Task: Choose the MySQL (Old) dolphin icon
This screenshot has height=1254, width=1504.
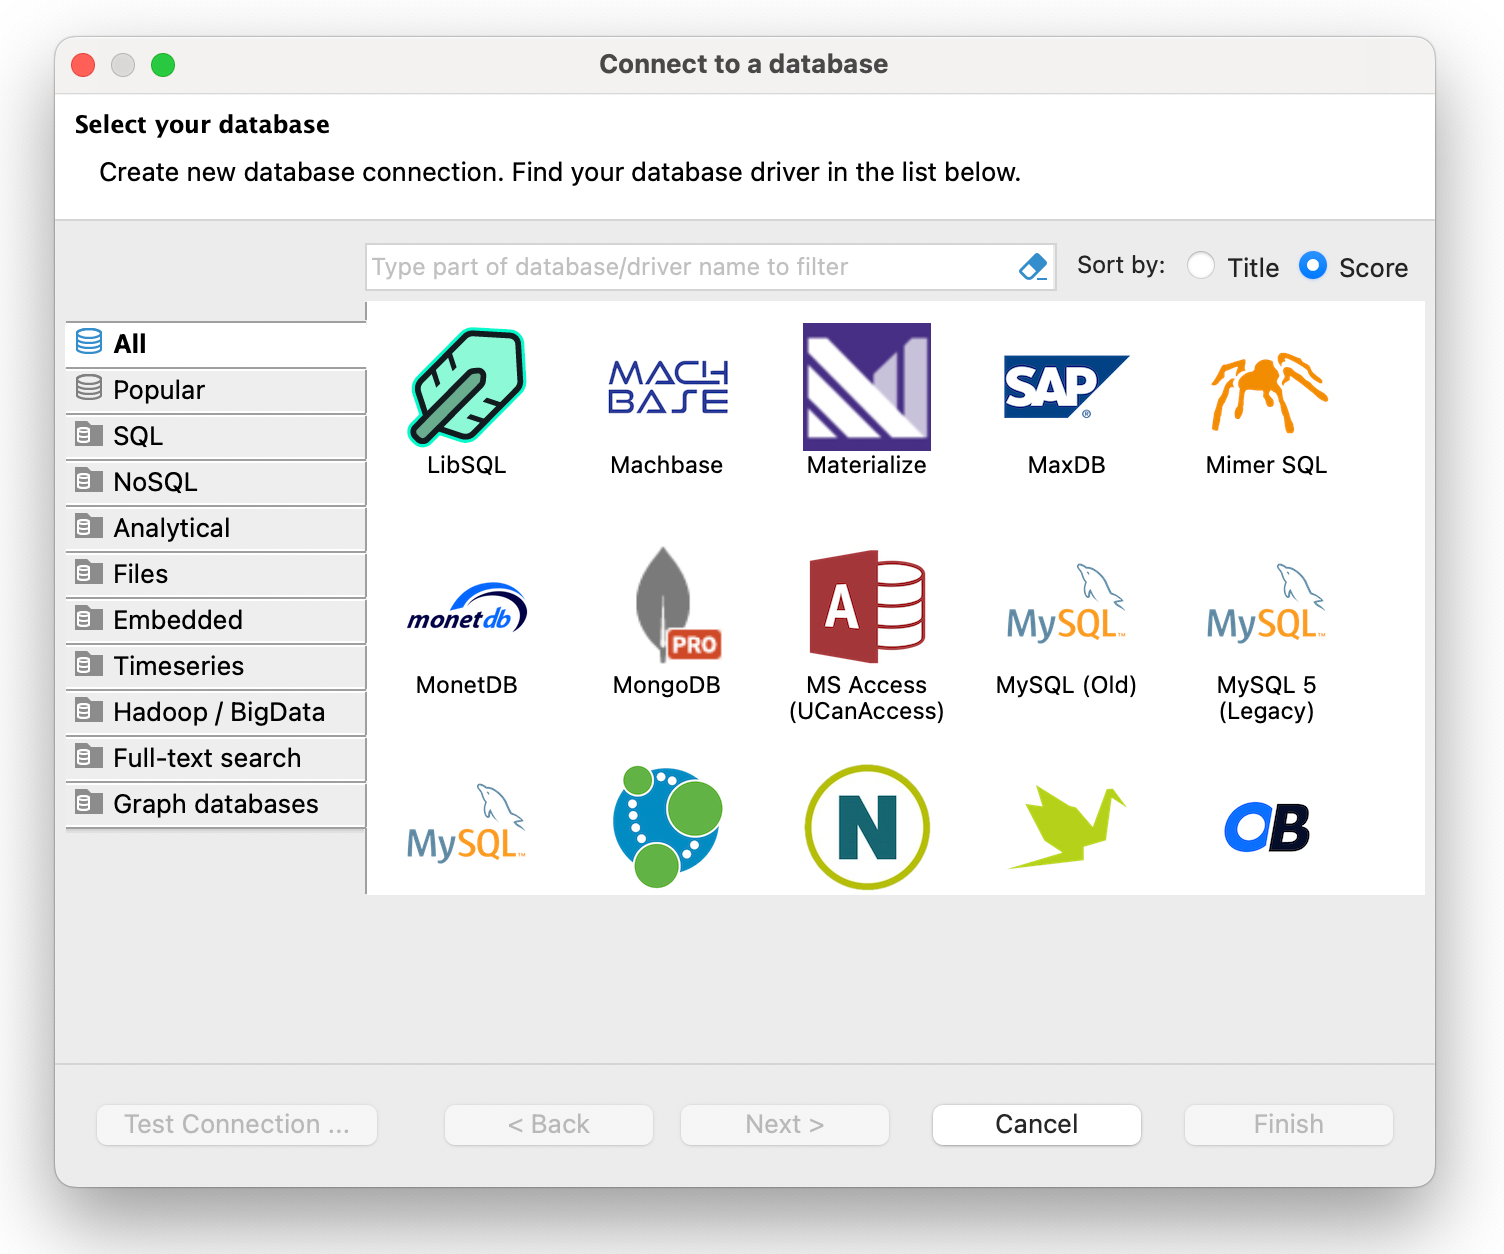Action: [1066, 603]
